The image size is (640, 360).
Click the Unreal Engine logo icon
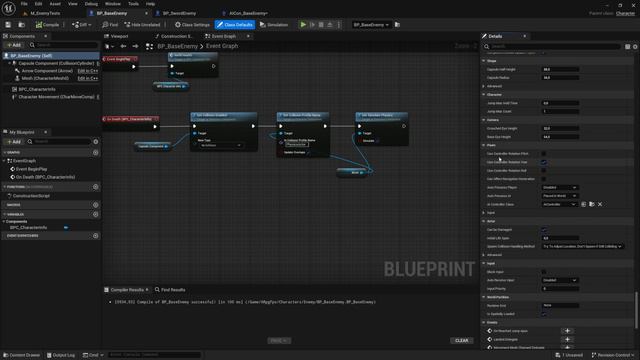pyautogui.click(x=8, y=8)
